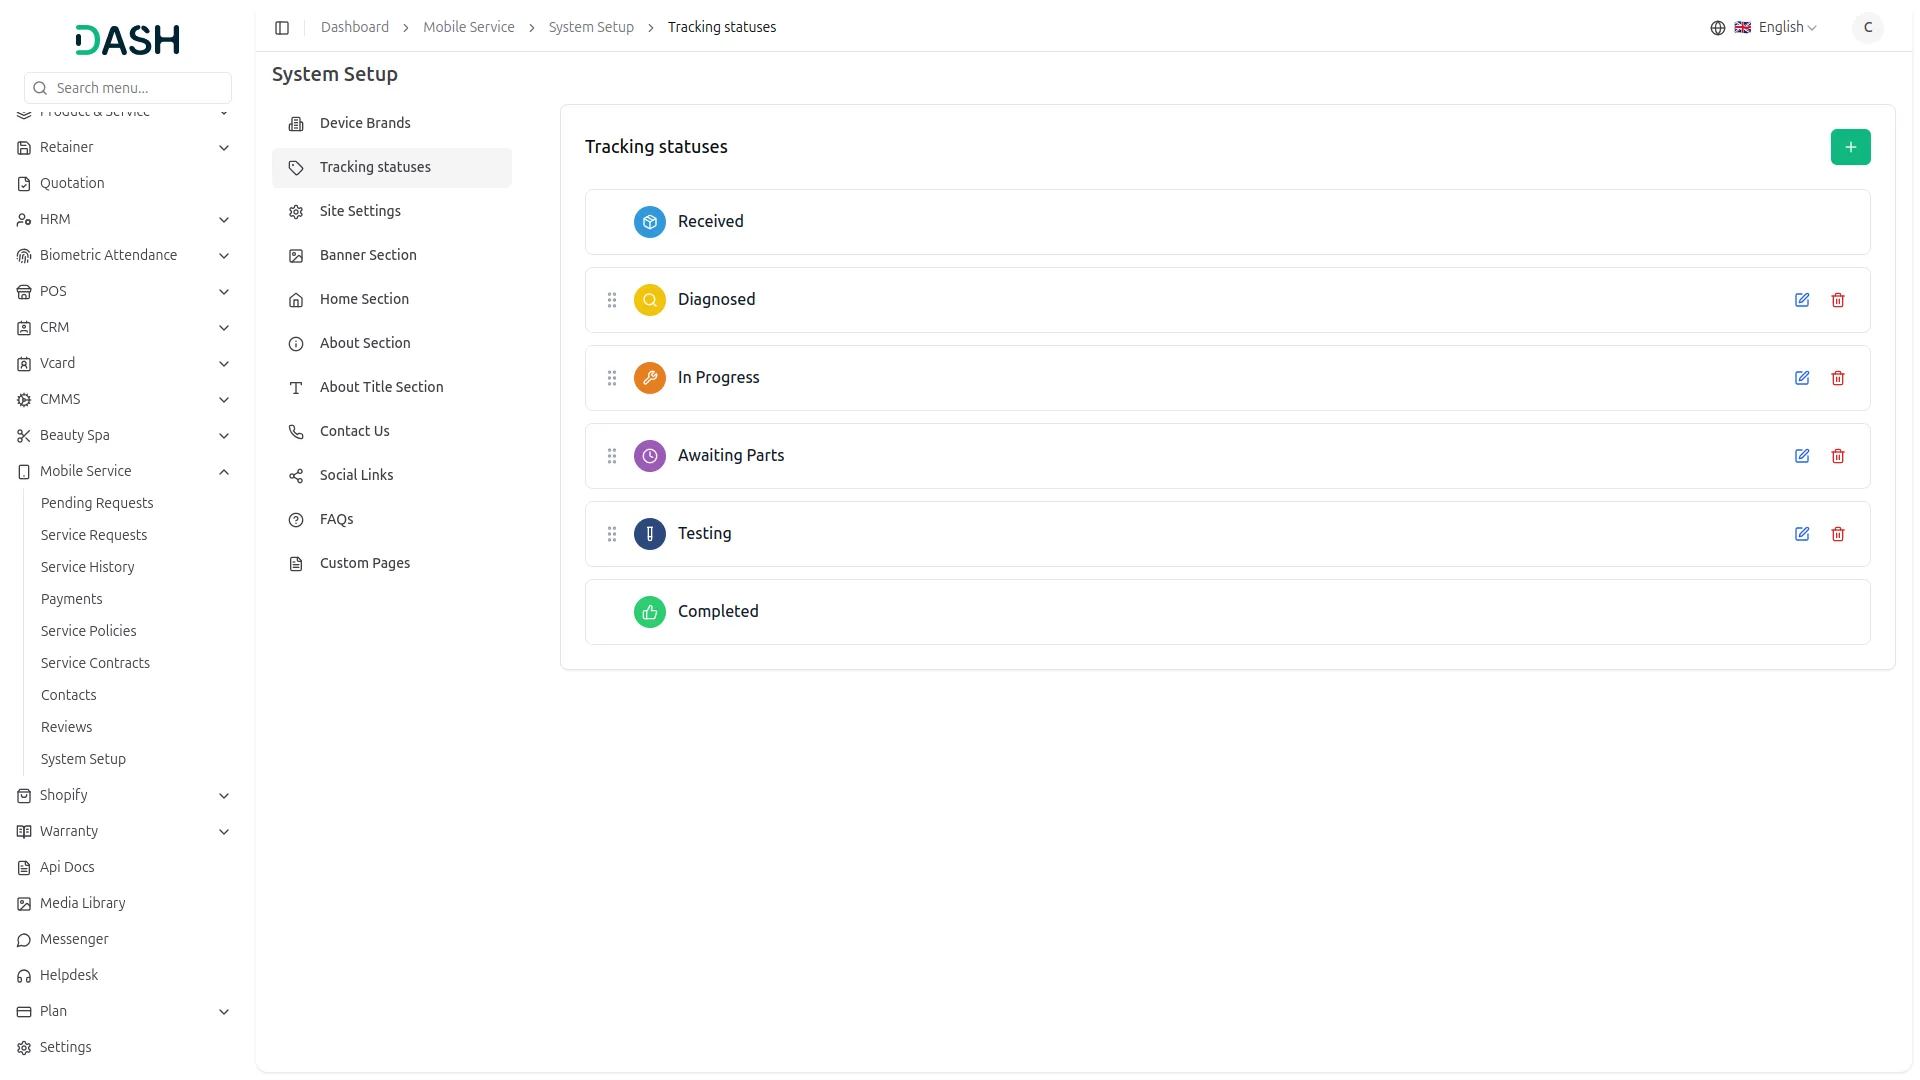Click the Contact Us phone icon
The image size is (1920, 1080).
pos(295,431)
